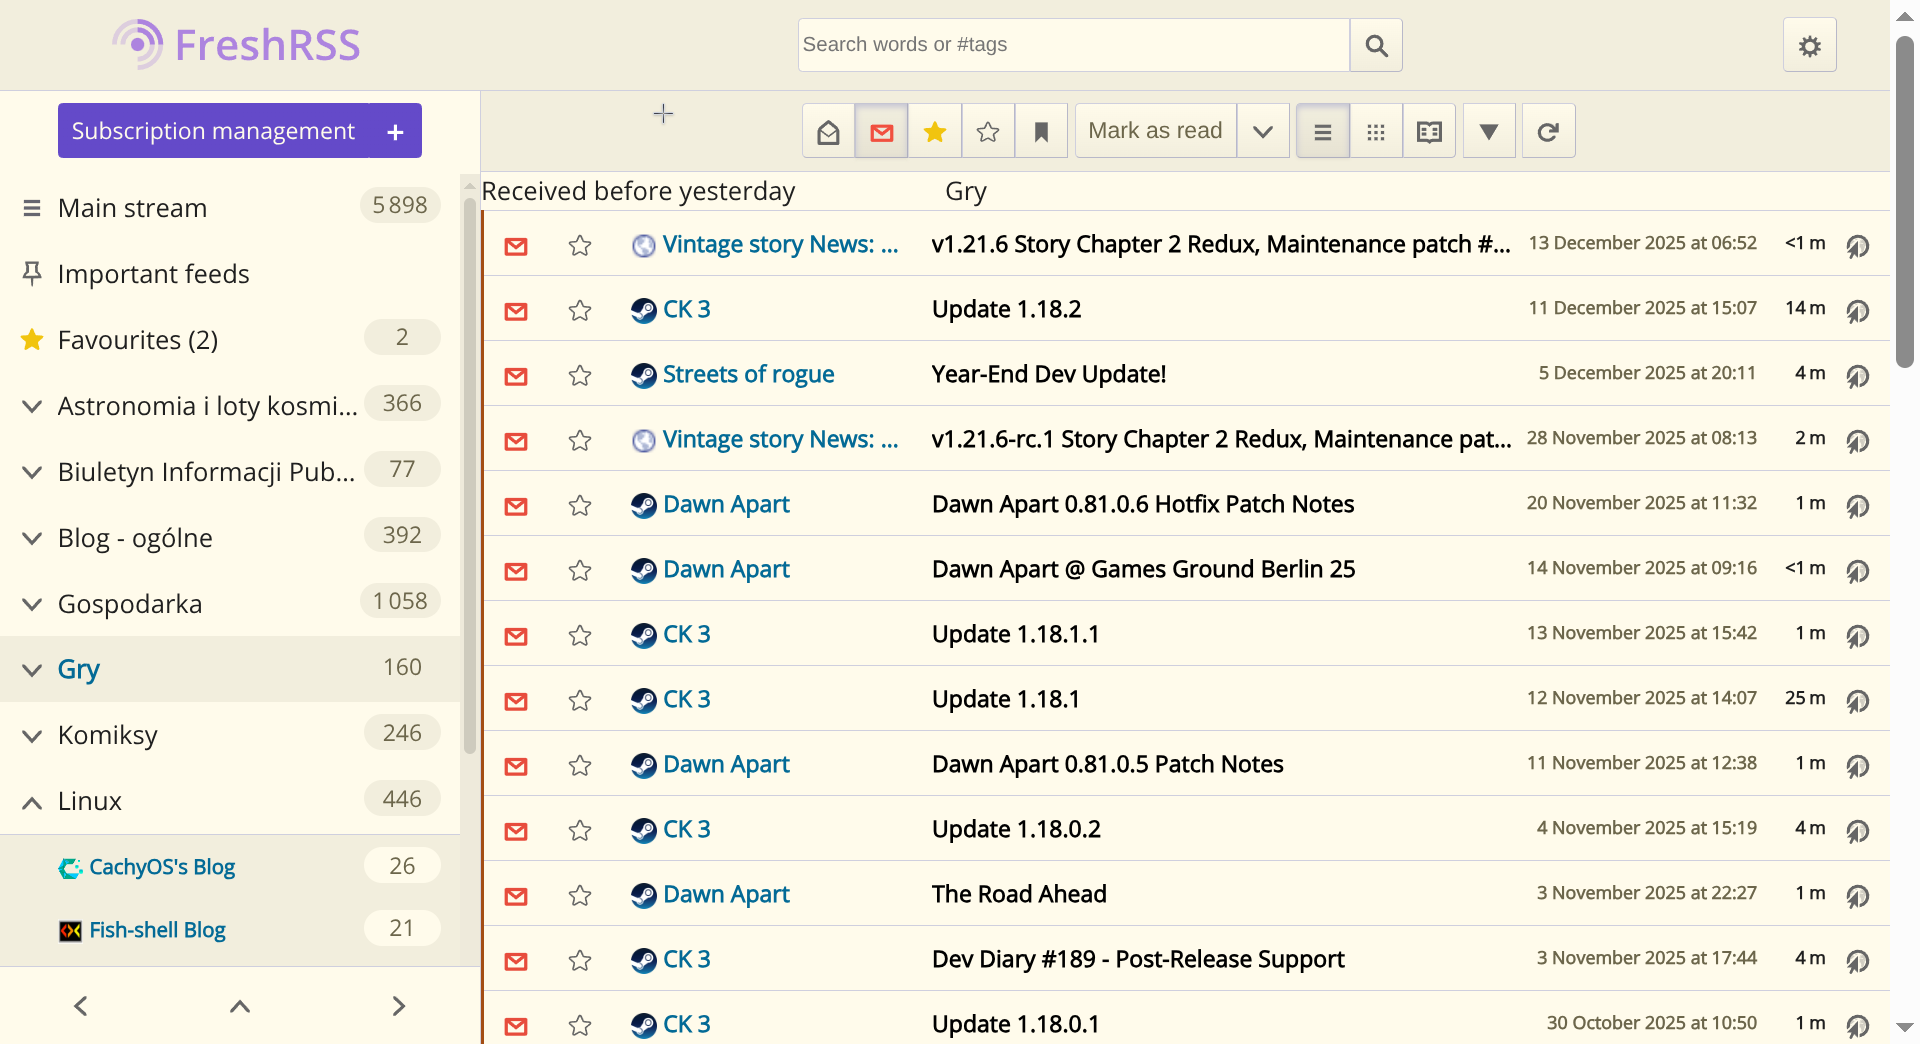Go to next article with right arrow

[x=399, y=1005]
